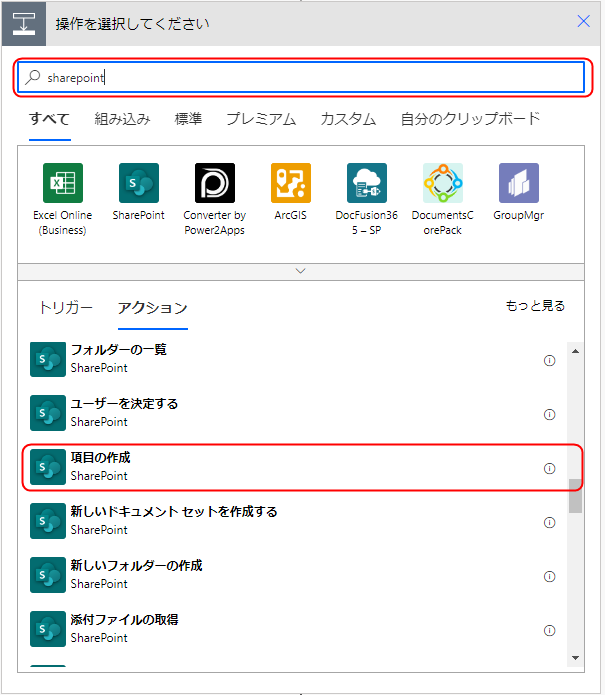The height and width of the screenshot is (695, 605).
Task: Switch to the すべて tab
Action: pos(50,119)
